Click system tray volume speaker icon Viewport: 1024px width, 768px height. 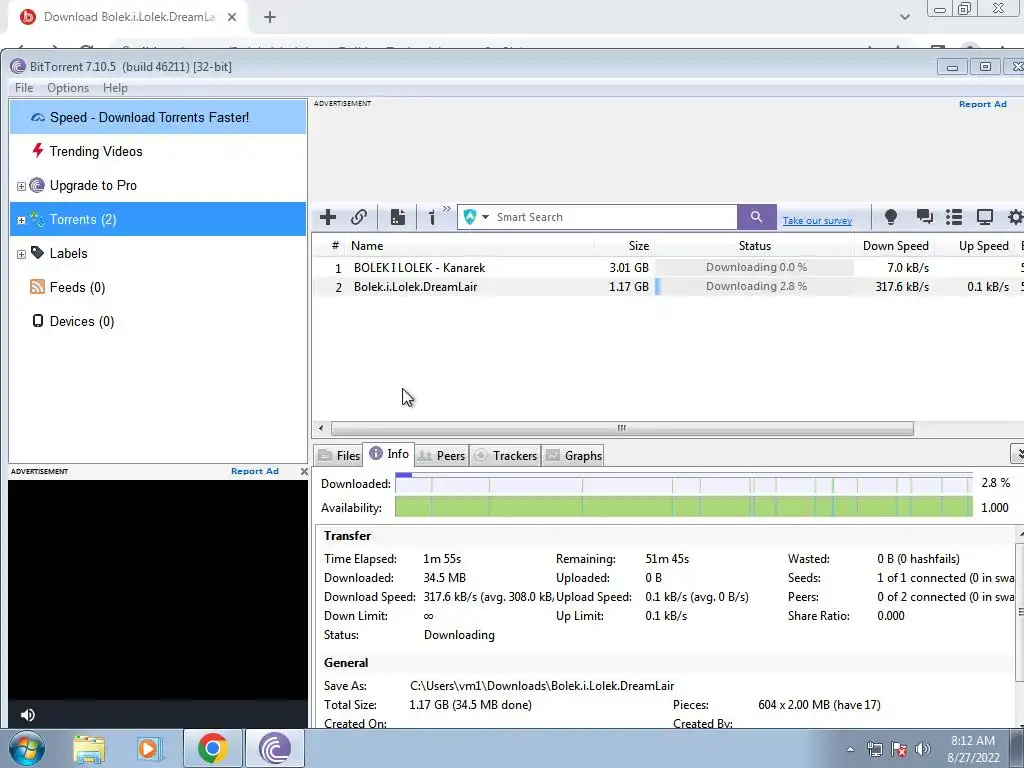pos(923,749)
